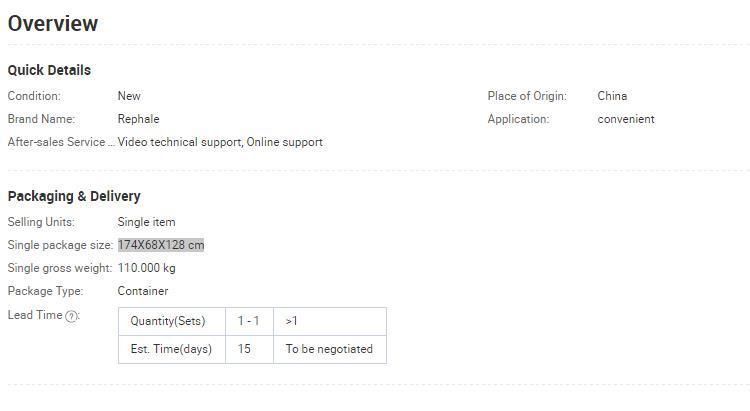Click the Place of Origin value China

(x=612, y=96)
